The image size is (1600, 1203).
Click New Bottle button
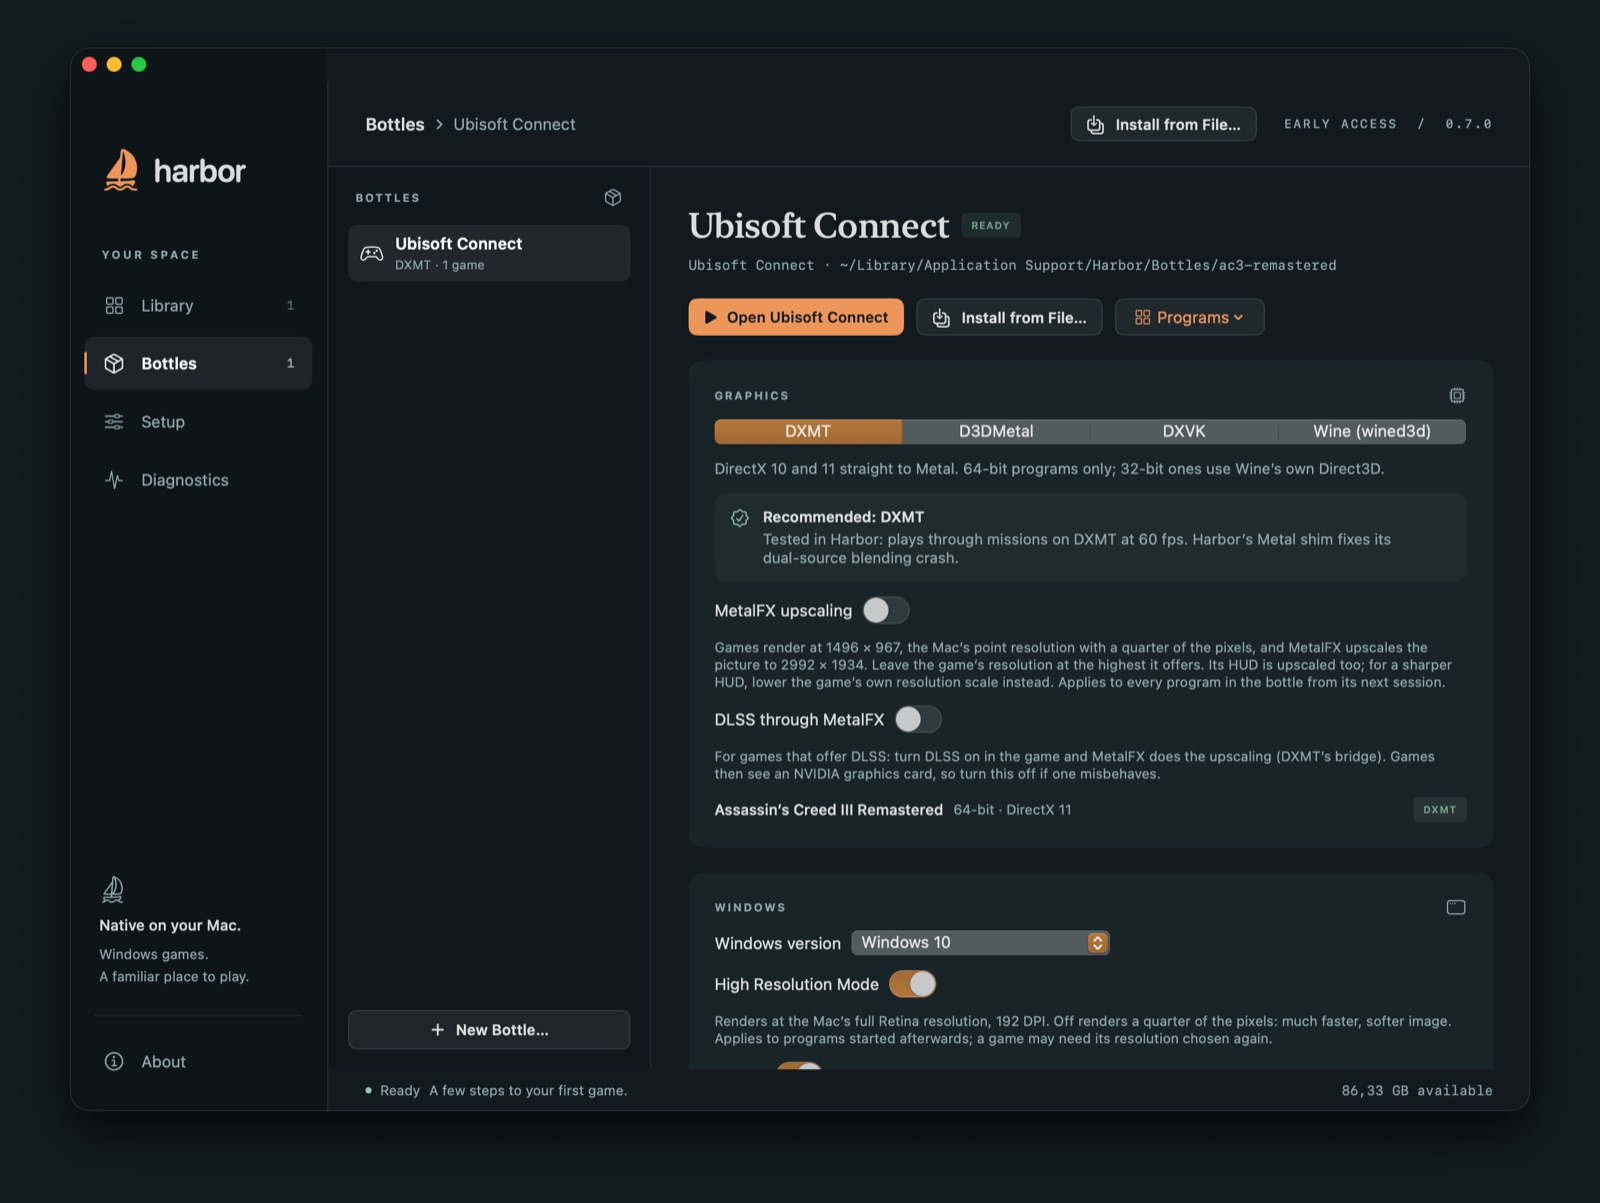(489, 1029)
